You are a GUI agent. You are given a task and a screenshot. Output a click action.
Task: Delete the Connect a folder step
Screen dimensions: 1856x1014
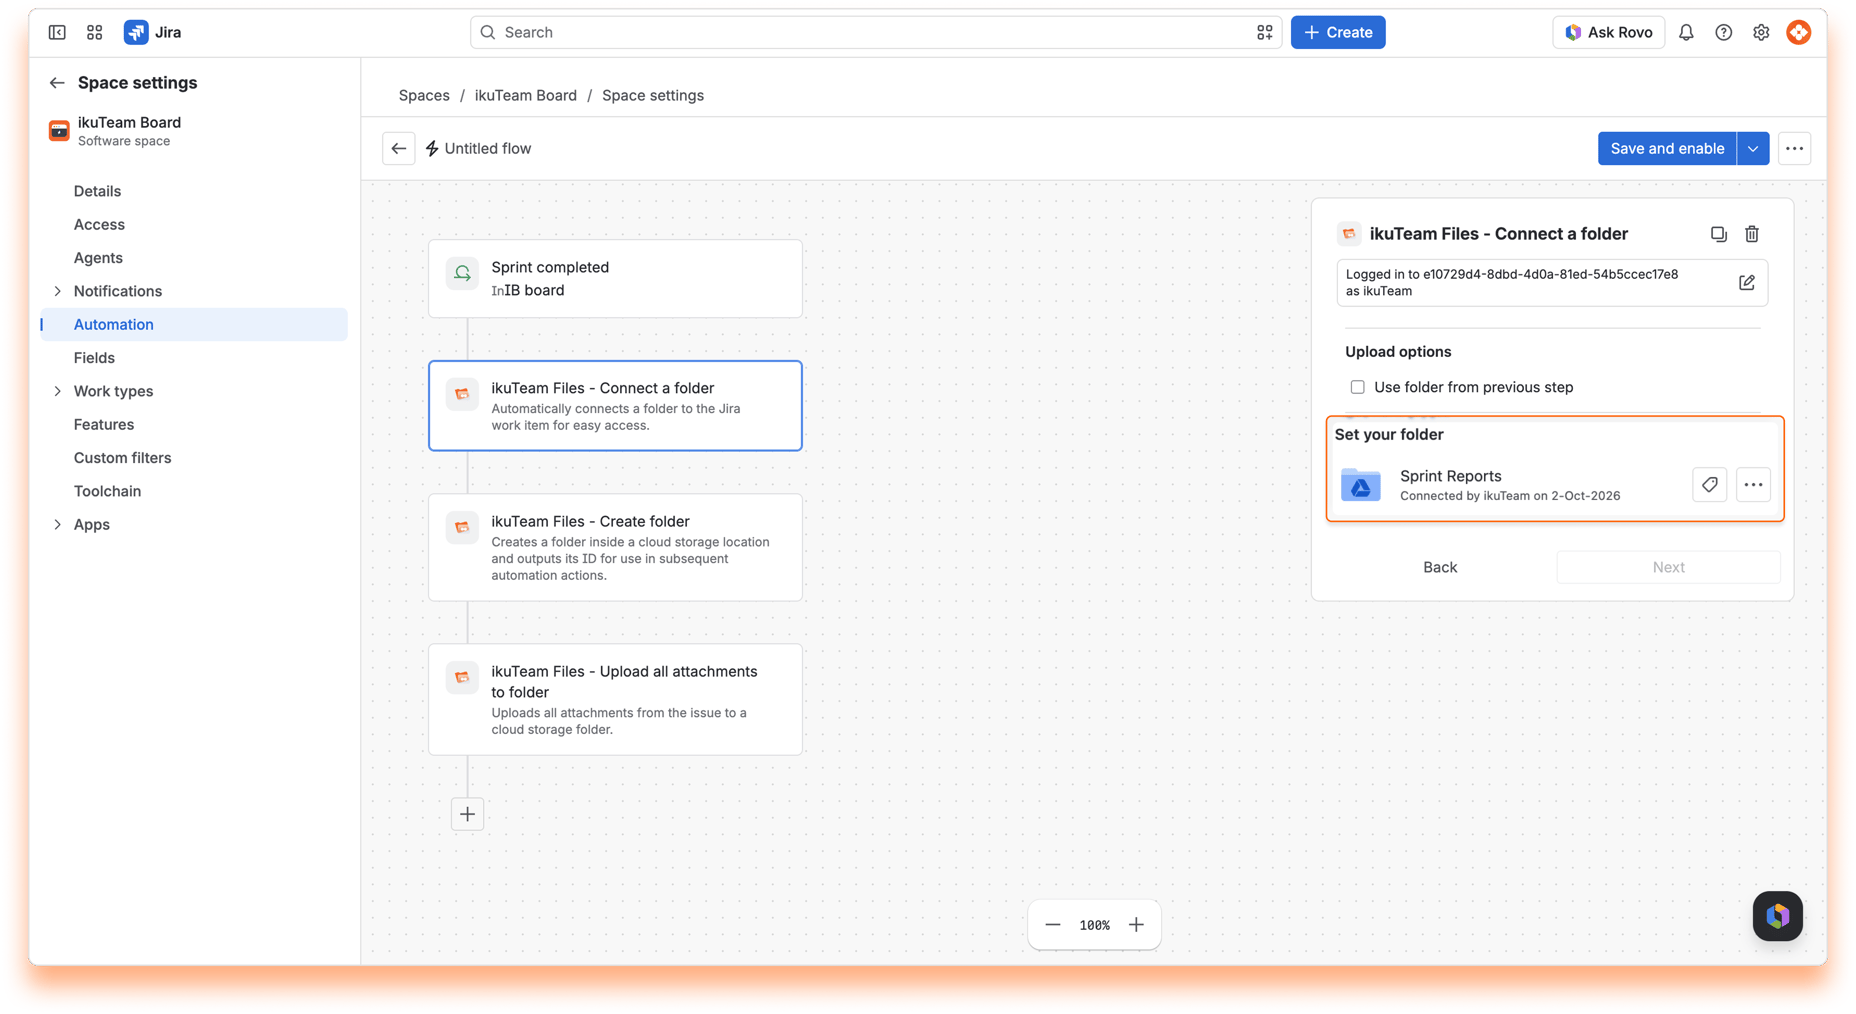tap(1752, 234)
